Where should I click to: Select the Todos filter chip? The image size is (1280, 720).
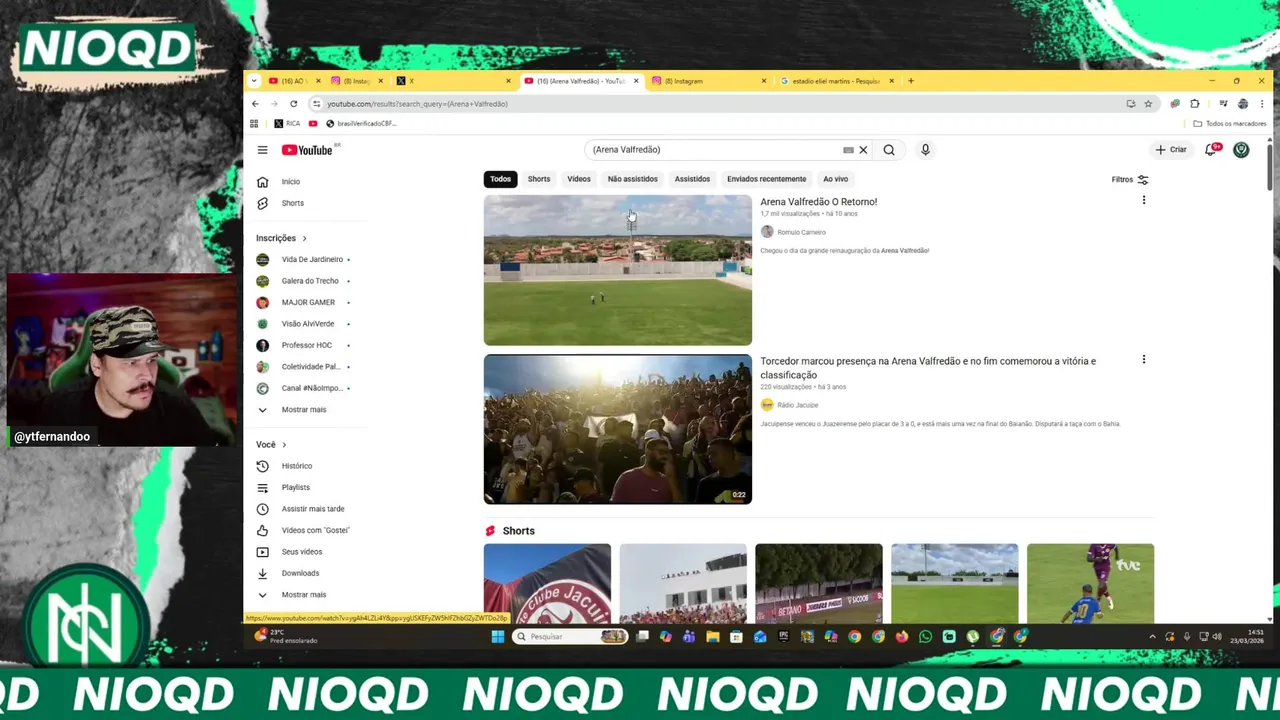click(500, 179)
